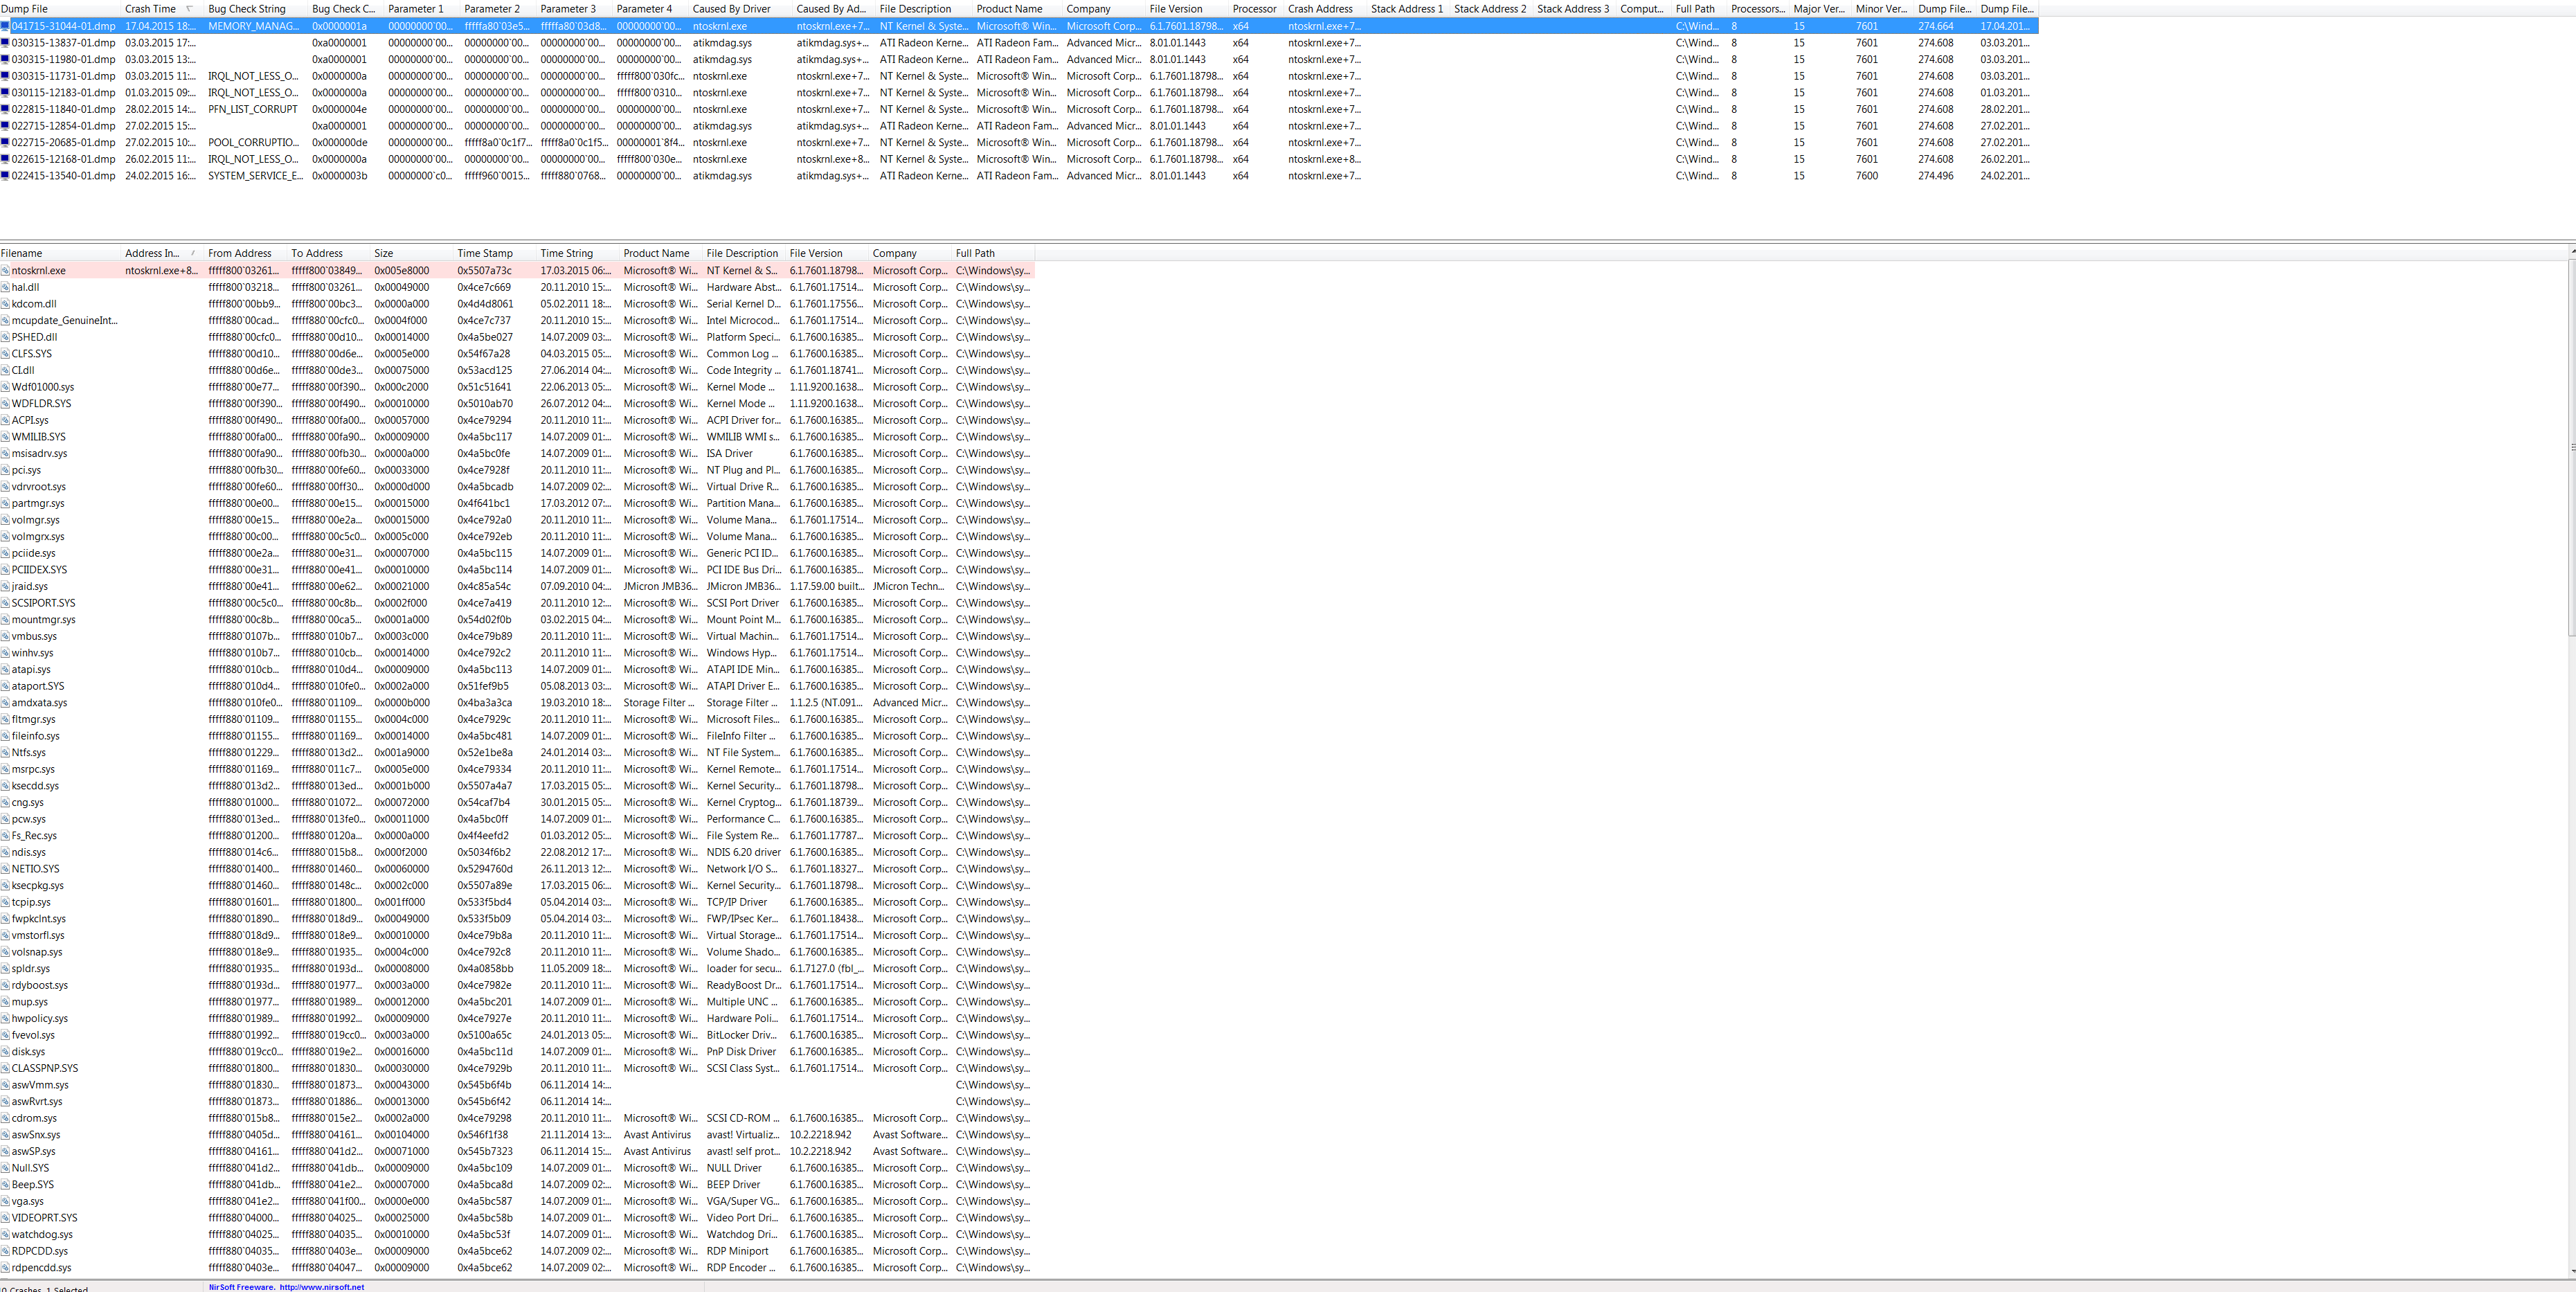Click the icon beside 030315-13837-01.dmp

[x=5, y=43]
